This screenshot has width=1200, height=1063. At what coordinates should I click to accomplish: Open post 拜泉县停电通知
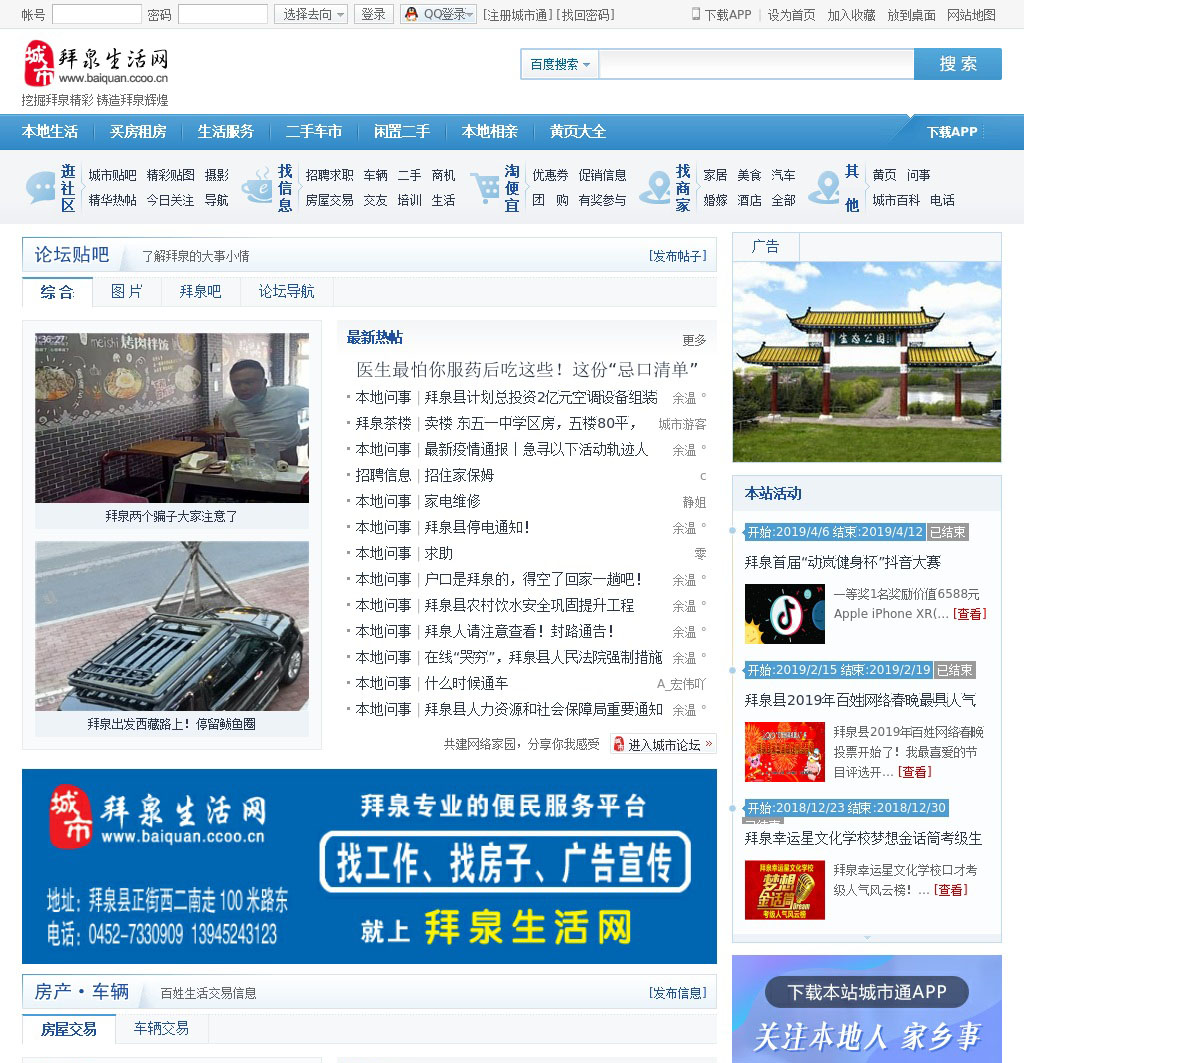[477, 527]
